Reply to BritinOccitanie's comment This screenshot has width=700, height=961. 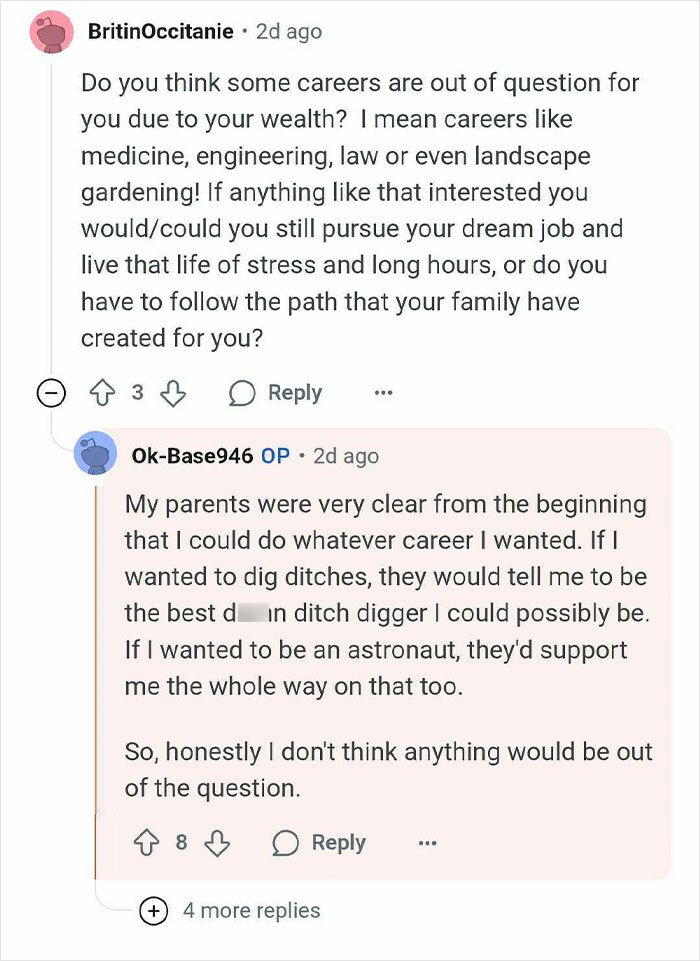(275, 393)
